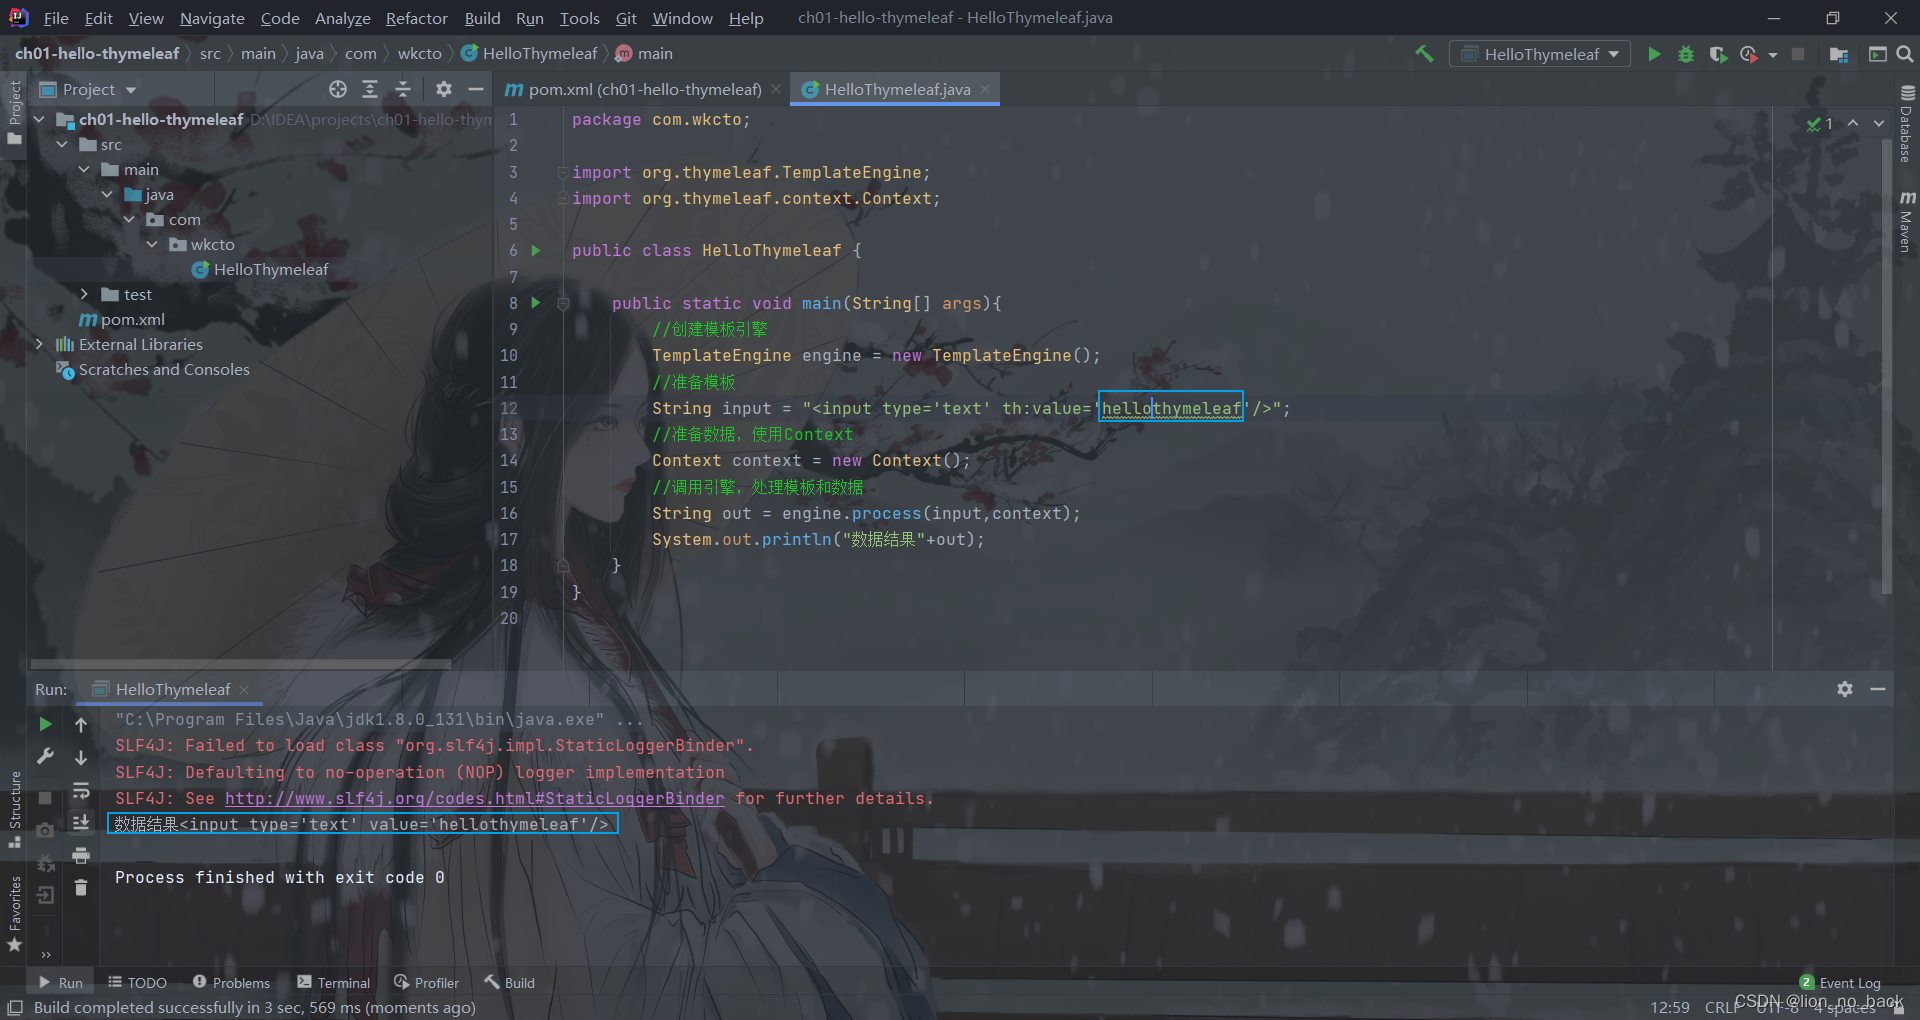This screenshot has height=1020, width=1920.
Task: Open Search Everywhere magnifier icon
Action: coord(1905,54)
